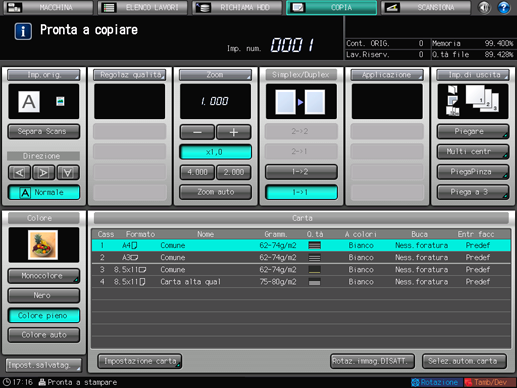Open the Multi centr options

[x=473, y=152]
